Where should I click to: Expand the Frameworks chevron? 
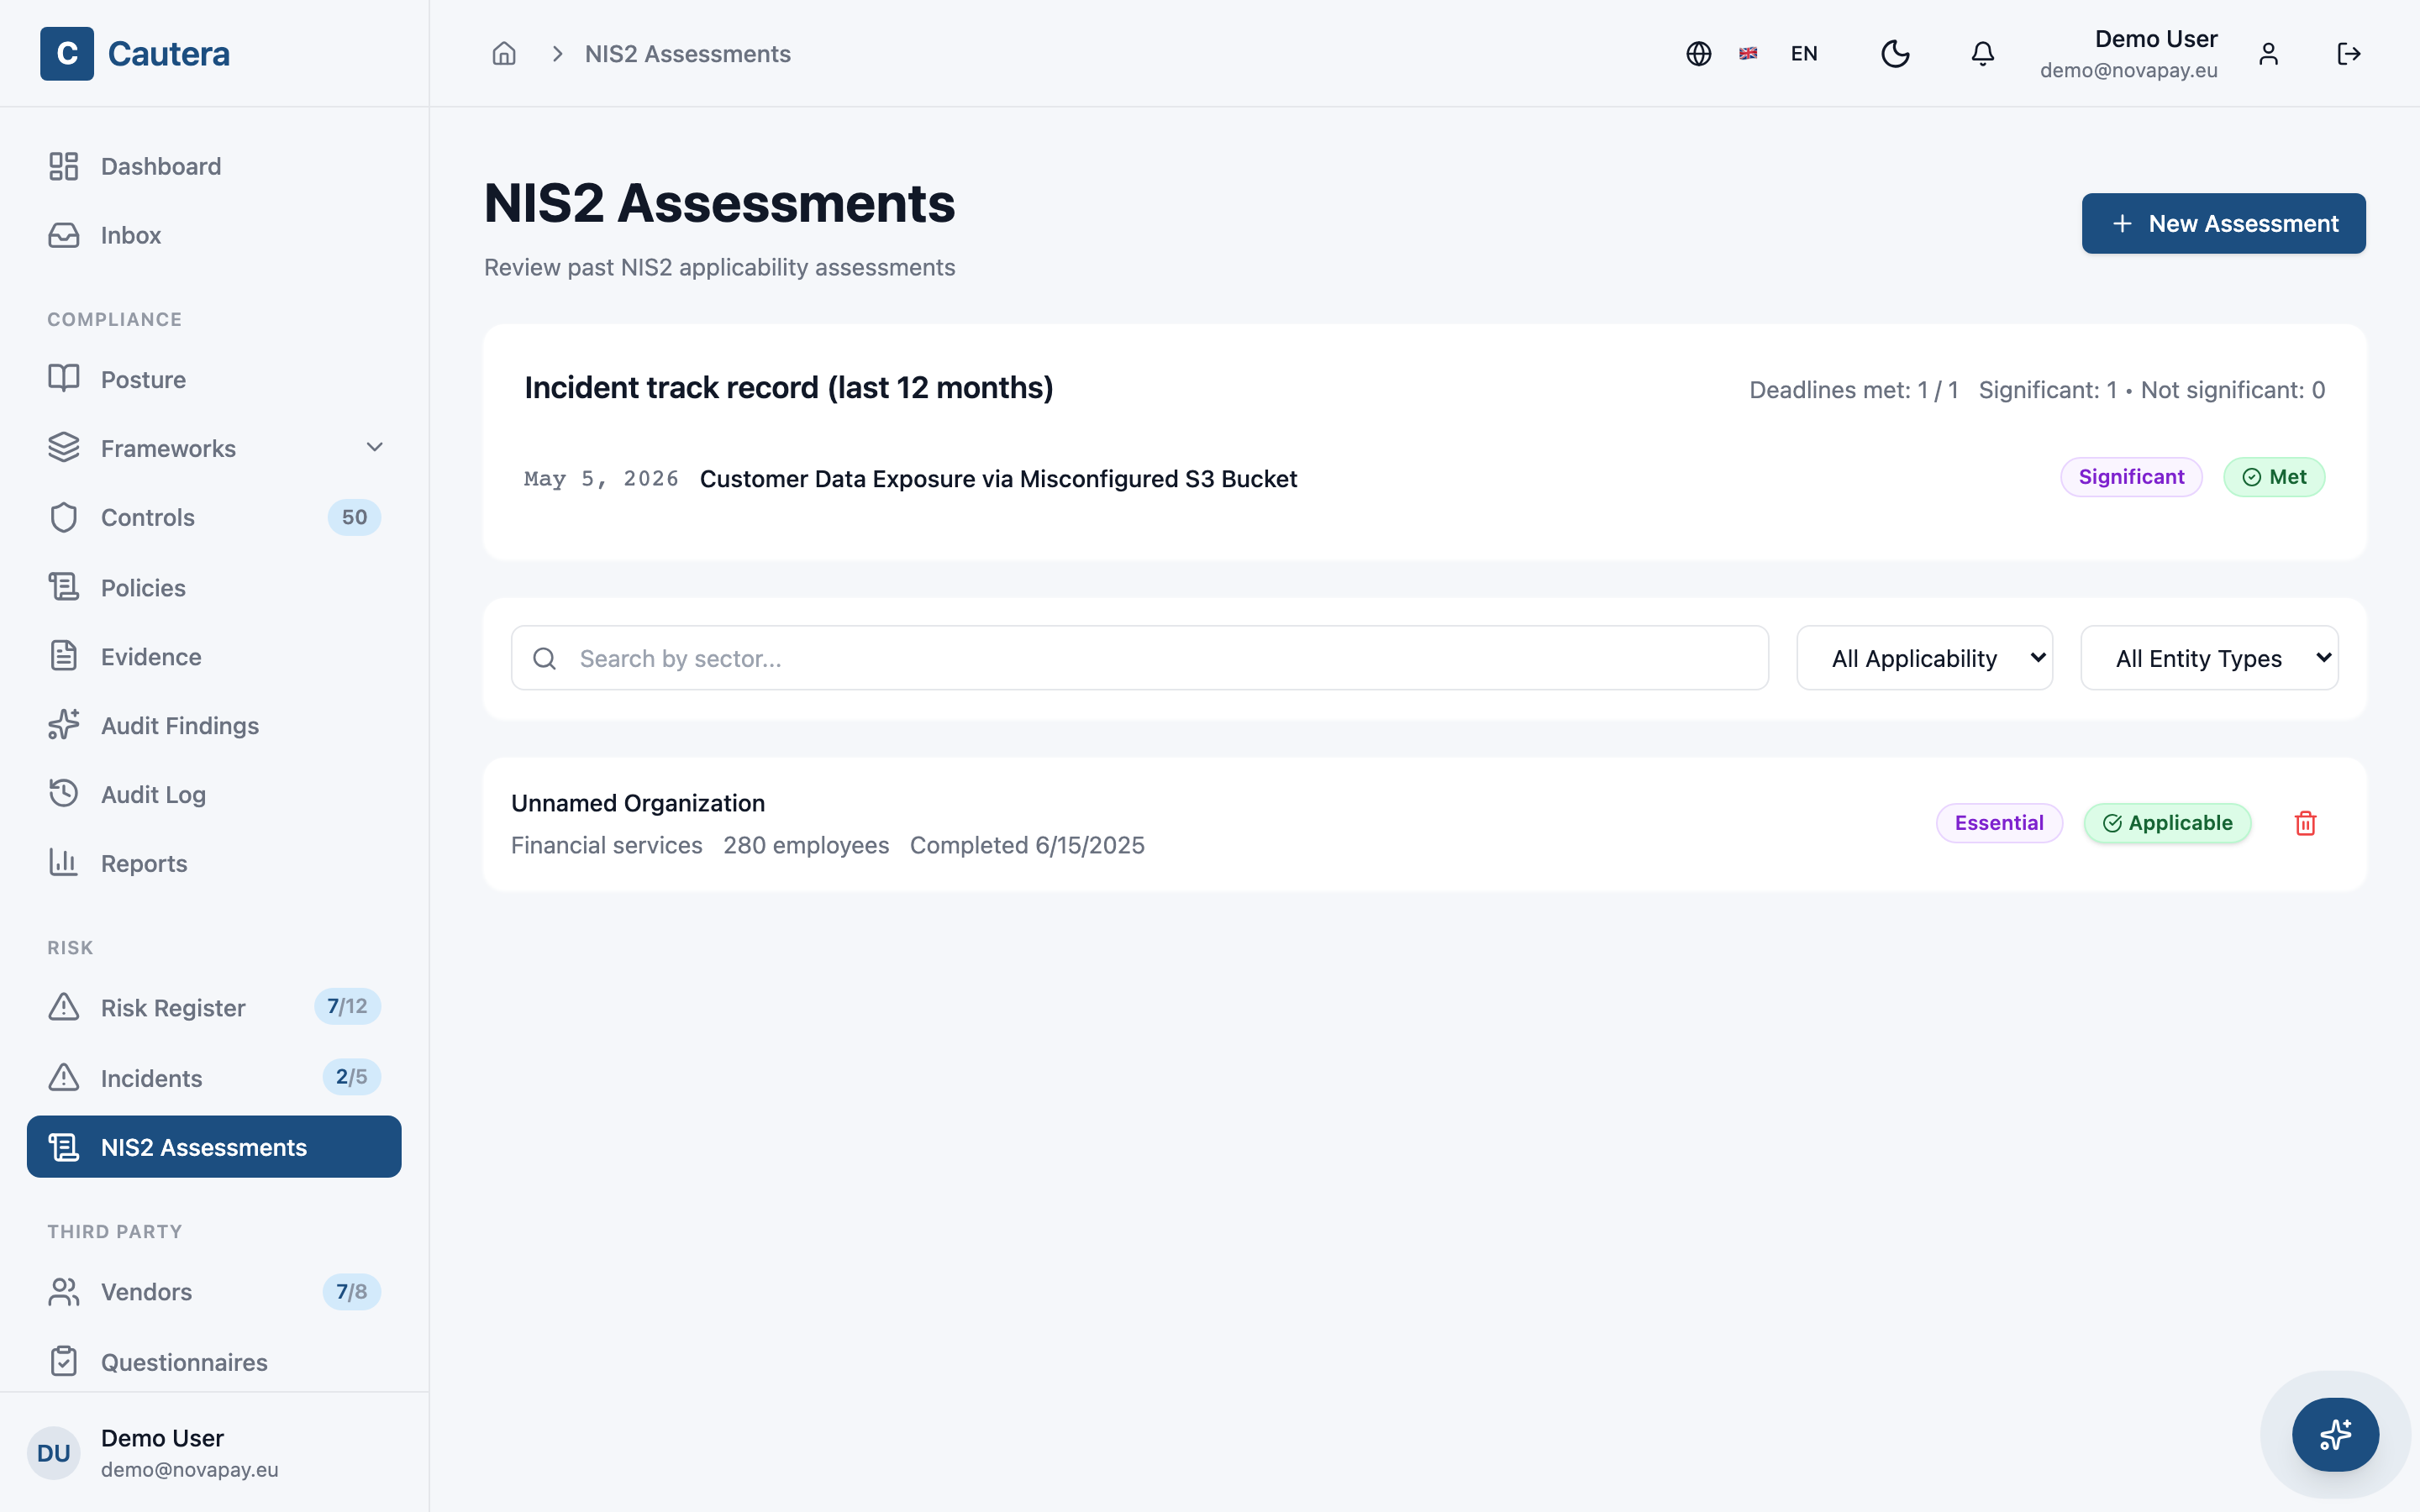[374, 447]
